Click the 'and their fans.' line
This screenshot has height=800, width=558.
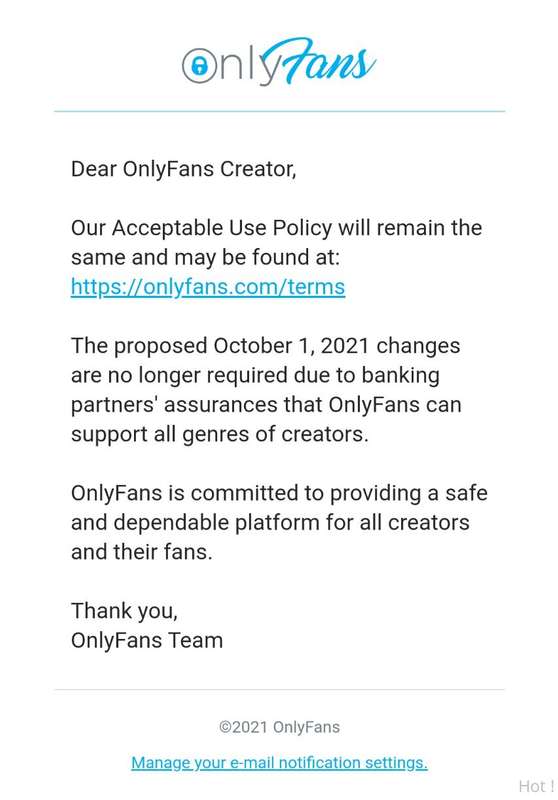point(141,552)
